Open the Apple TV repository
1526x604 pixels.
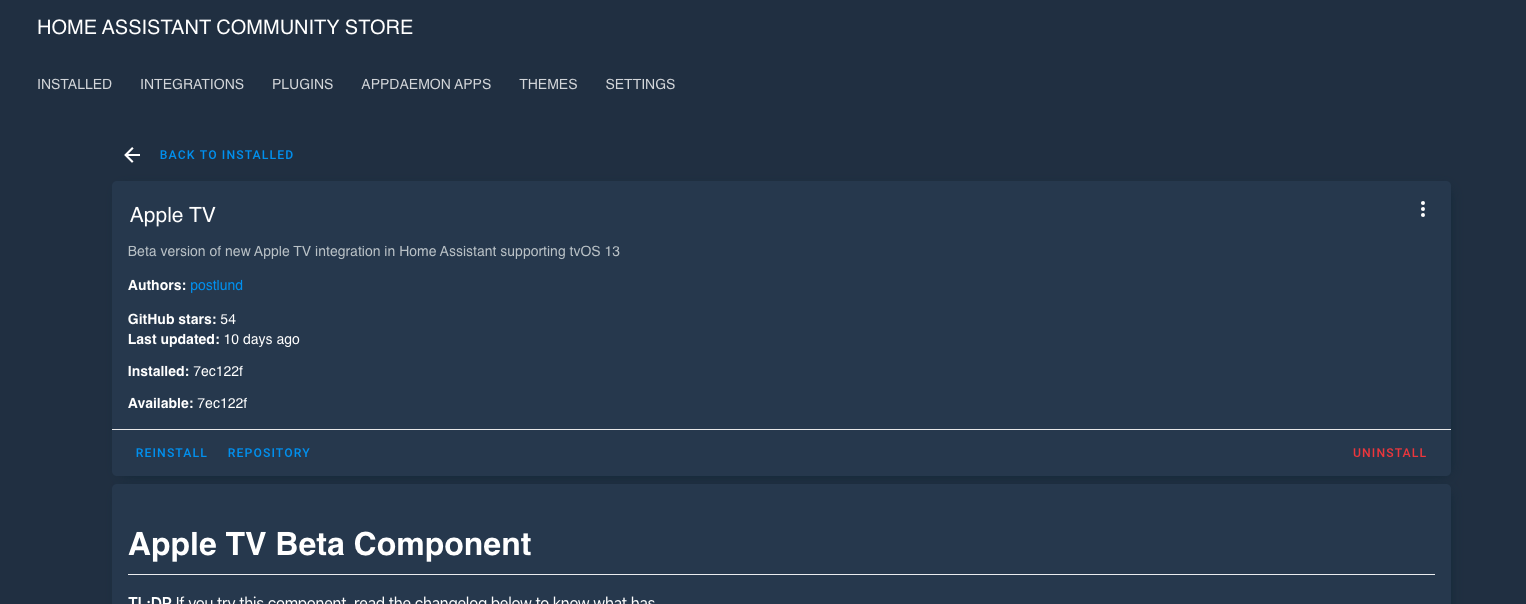pyautogui.click(x=268, y=452)
